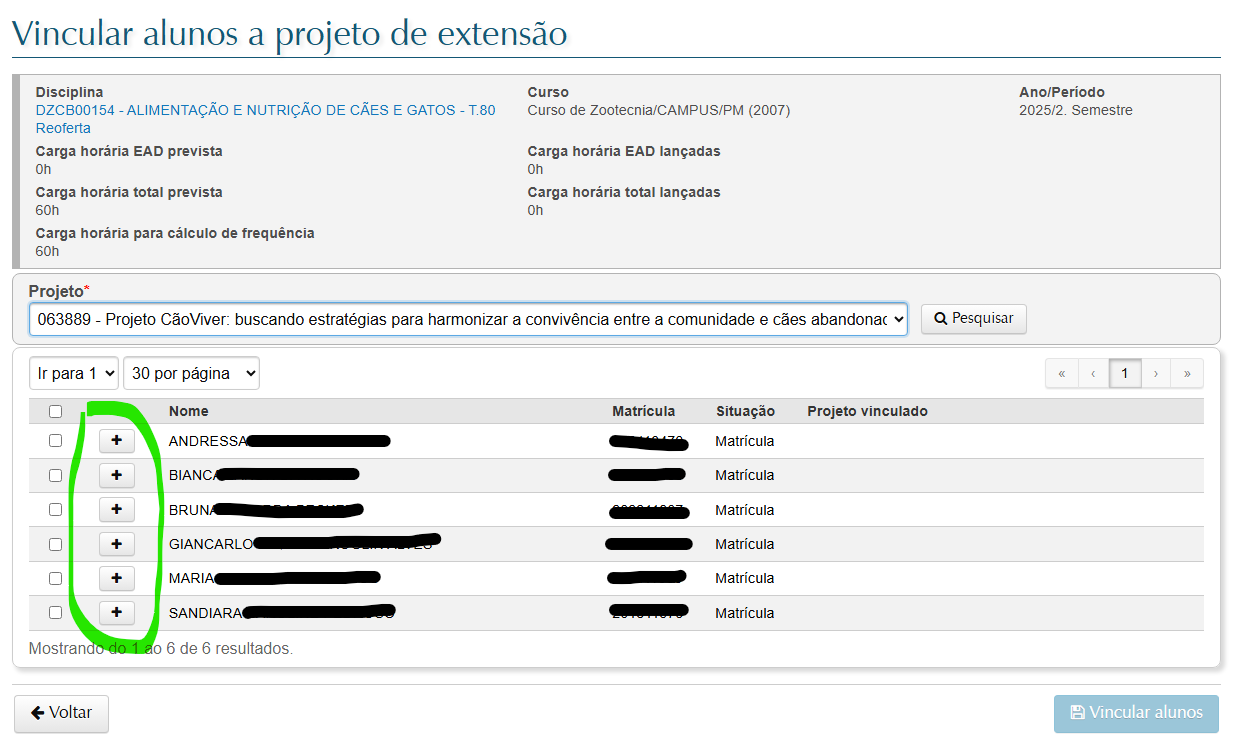Click the plus icon in GIANCARLO's row
The image size is (1236, 745).
click(x=117, y=544)
